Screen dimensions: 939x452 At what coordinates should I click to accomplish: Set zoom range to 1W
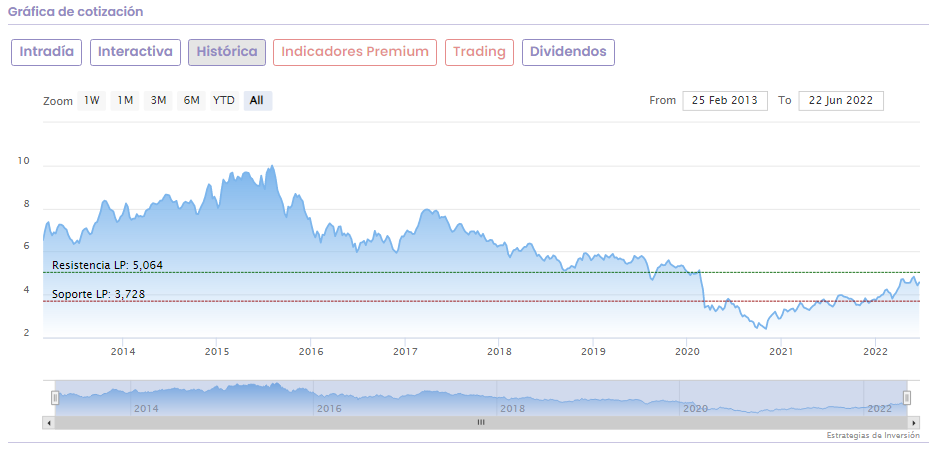(x=92, y=100)
